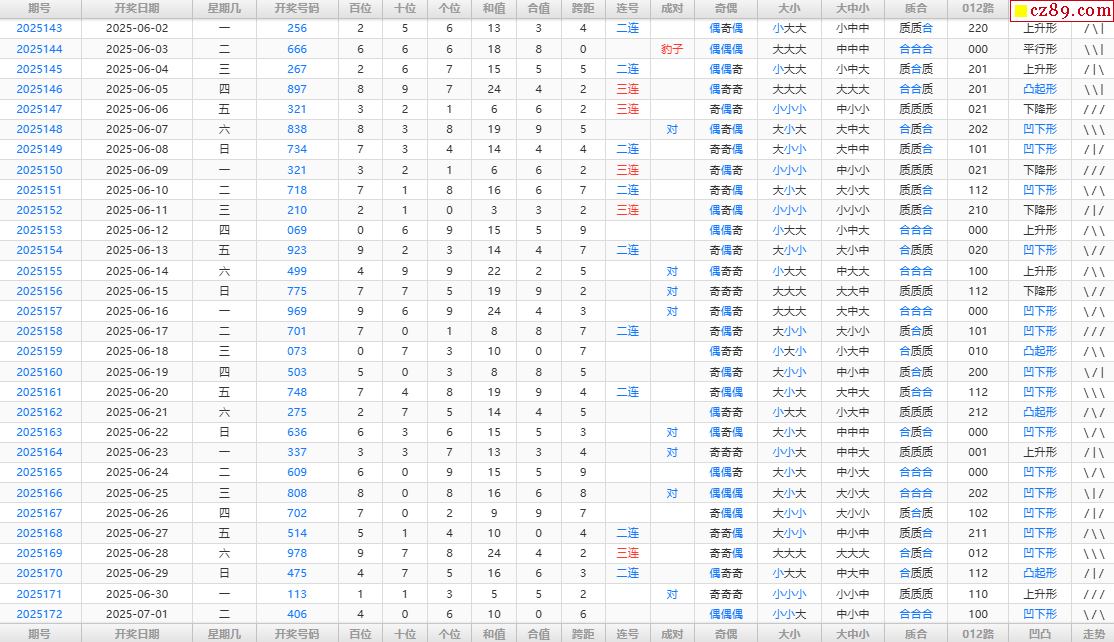Click 上升形 in row 2025171

(1040, 594)
